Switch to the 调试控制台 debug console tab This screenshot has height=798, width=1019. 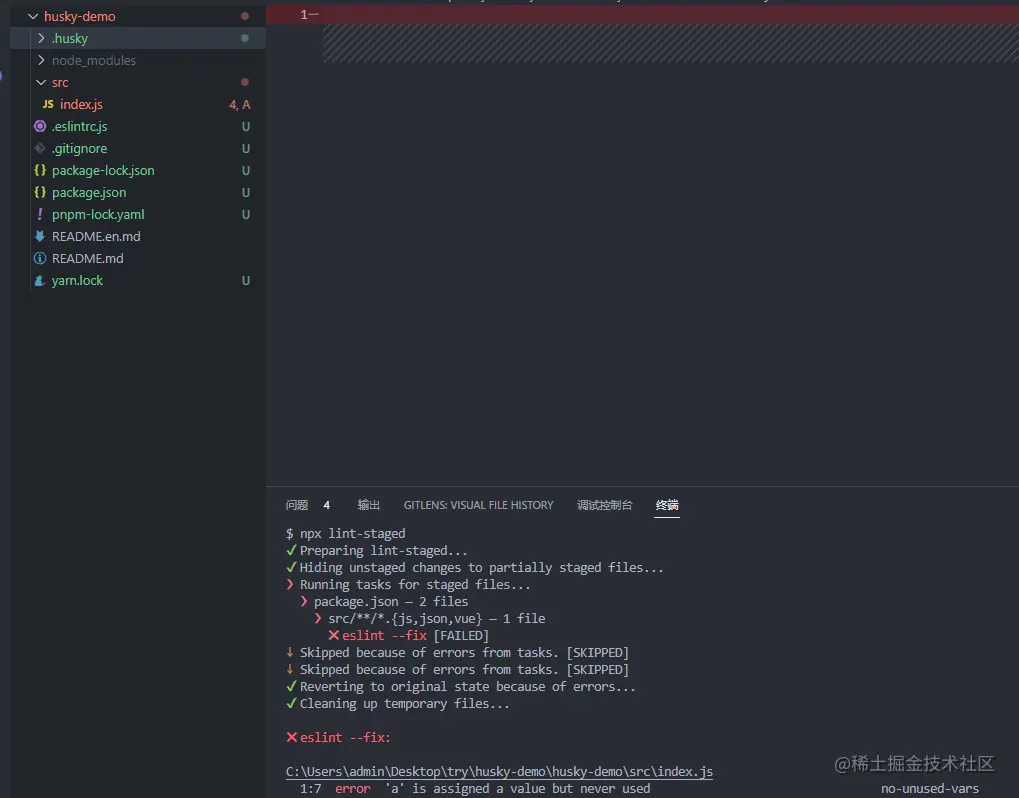(x=604, y=505)
